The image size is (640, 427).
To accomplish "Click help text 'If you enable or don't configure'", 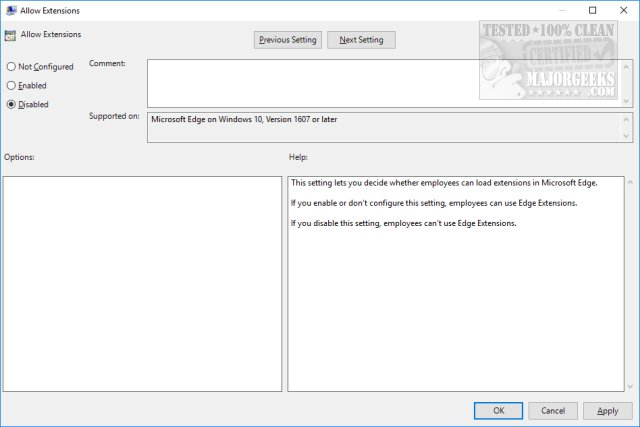I will [347, 203].
